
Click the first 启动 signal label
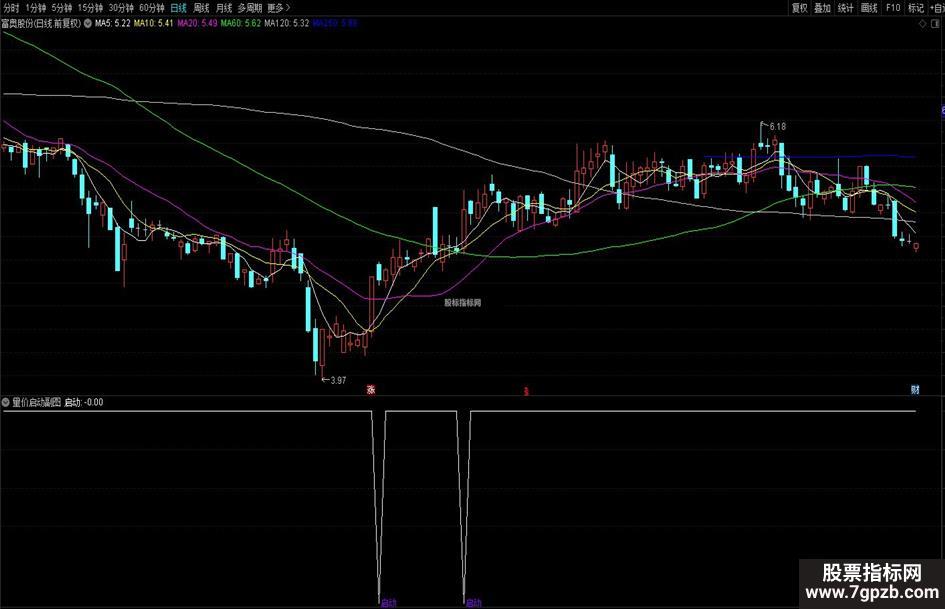point(389,602)
